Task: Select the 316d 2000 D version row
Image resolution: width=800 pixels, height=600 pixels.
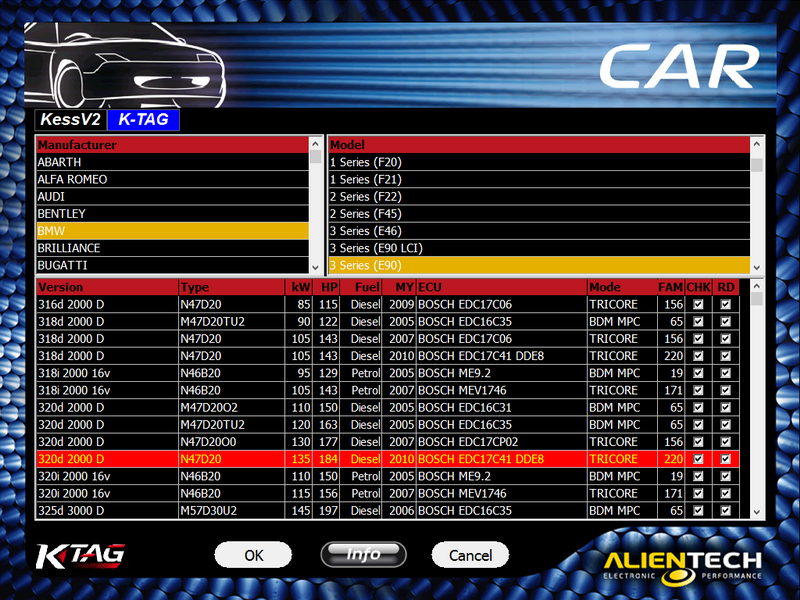Action: (388, 305)
